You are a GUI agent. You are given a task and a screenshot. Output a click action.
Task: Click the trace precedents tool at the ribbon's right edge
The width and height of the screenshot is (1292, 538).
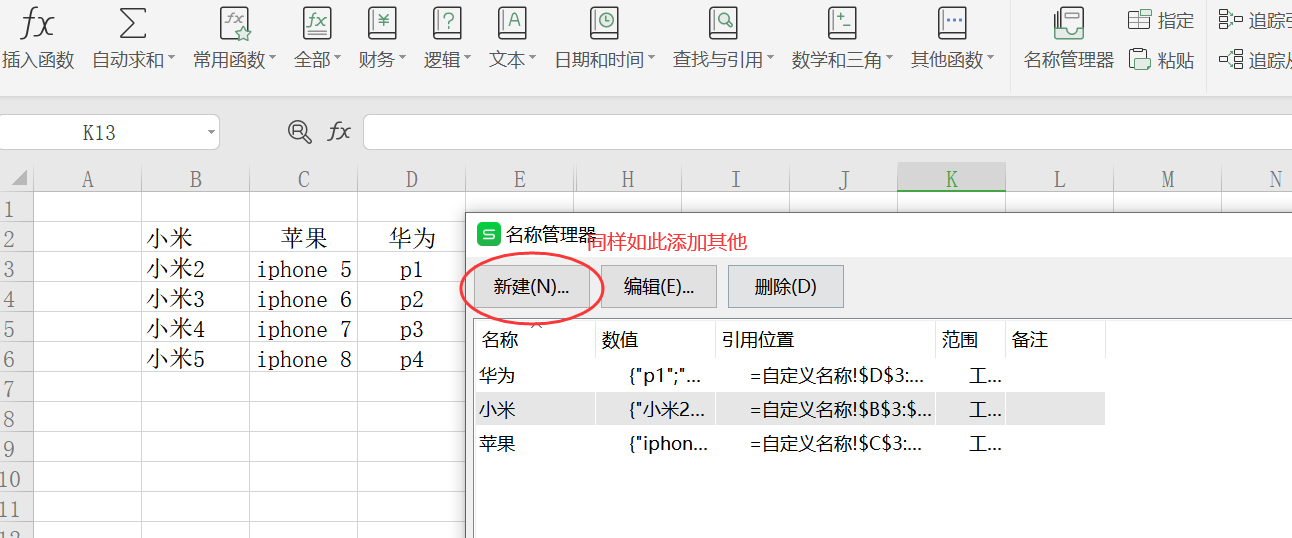click(1255, 20)
